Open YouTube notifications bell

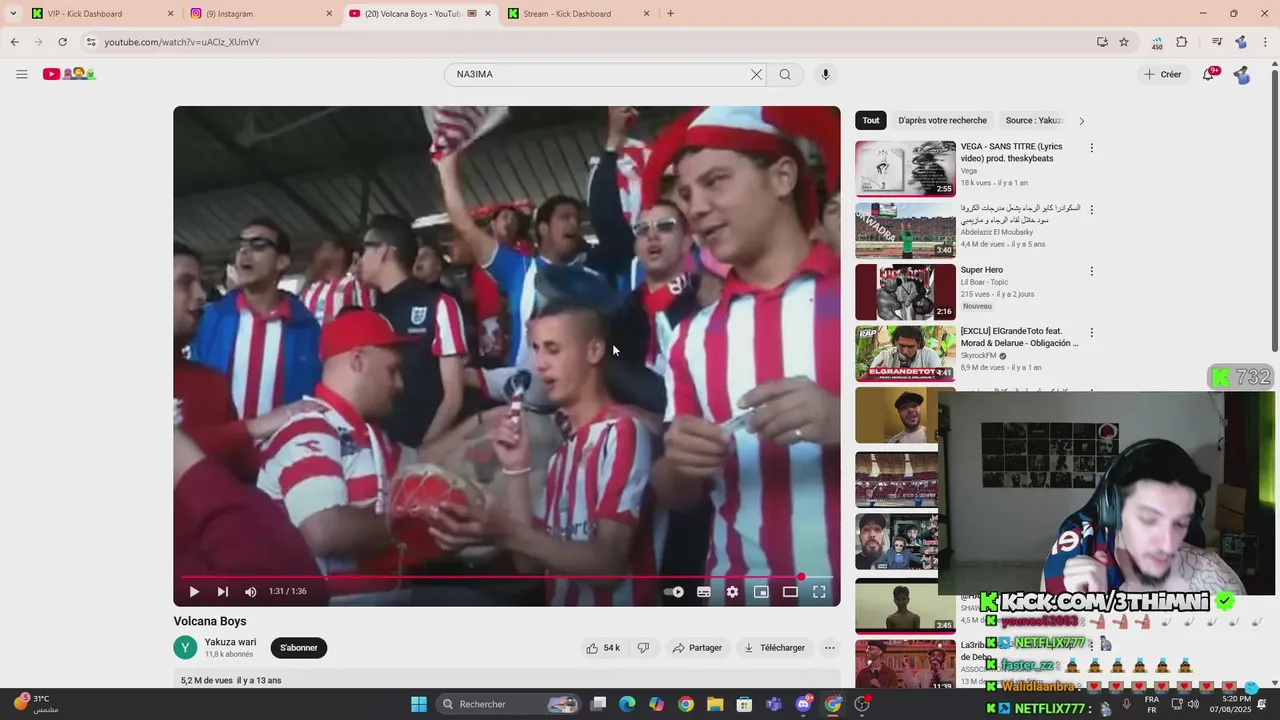(1208, 74)
